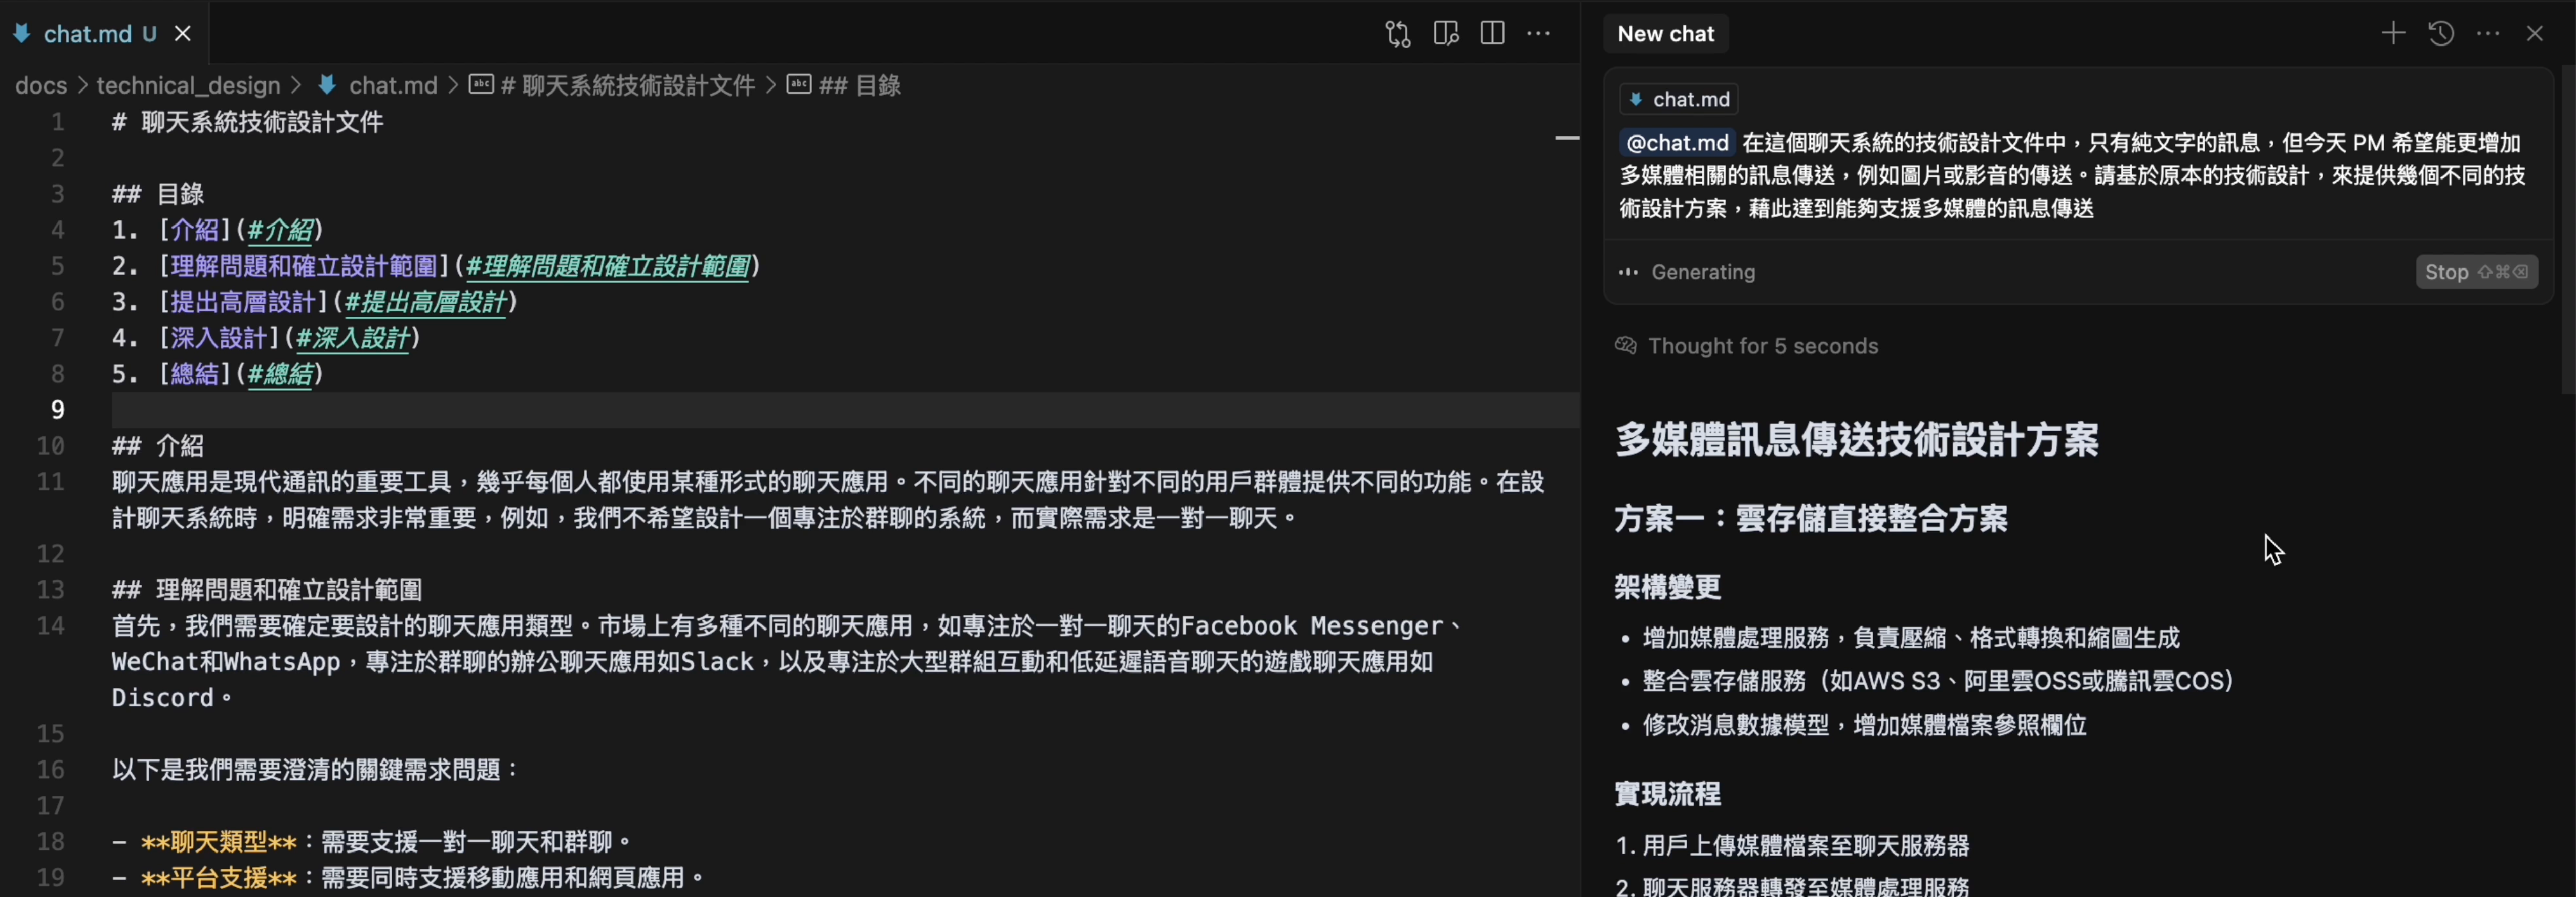Show chat history with the clock icon
Image resolution: width=2576 pixels, height=897 pixels.
2440,33
